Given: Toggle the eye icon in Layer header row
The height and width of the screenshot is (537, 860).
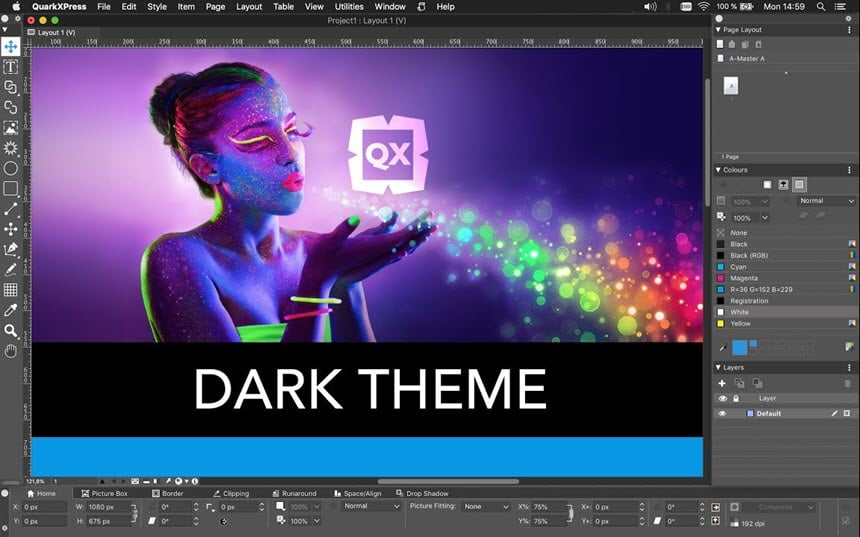Looking at the screenshot, I should pos(723,399).
